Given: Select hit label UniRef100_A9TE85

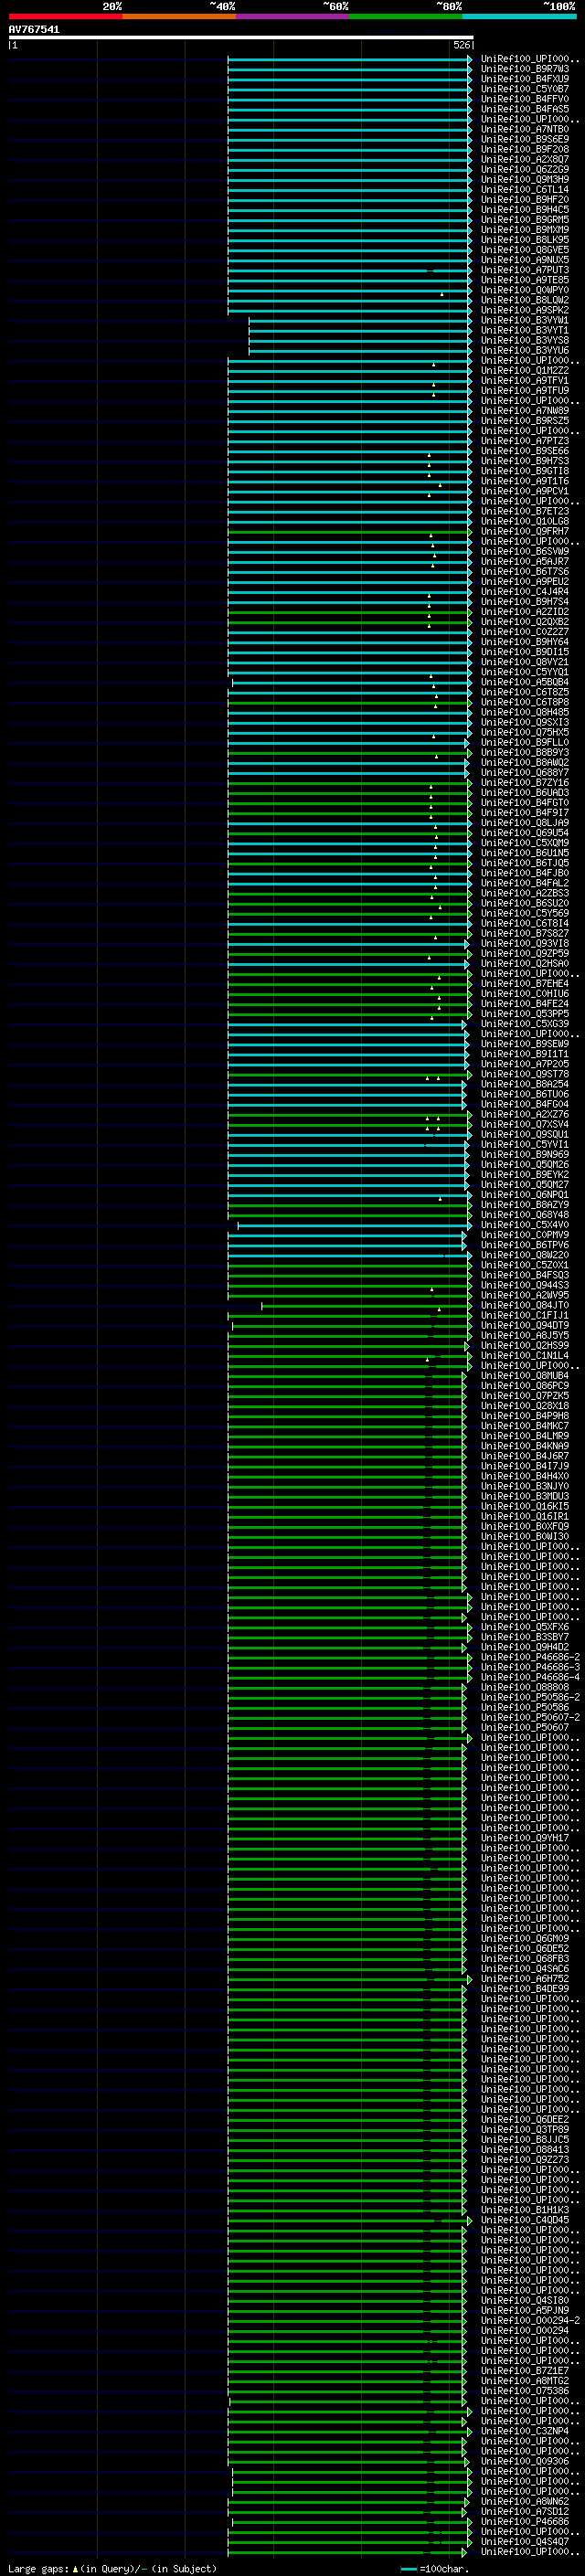Looking at the screenshot, I should click(x=525, y=280).
